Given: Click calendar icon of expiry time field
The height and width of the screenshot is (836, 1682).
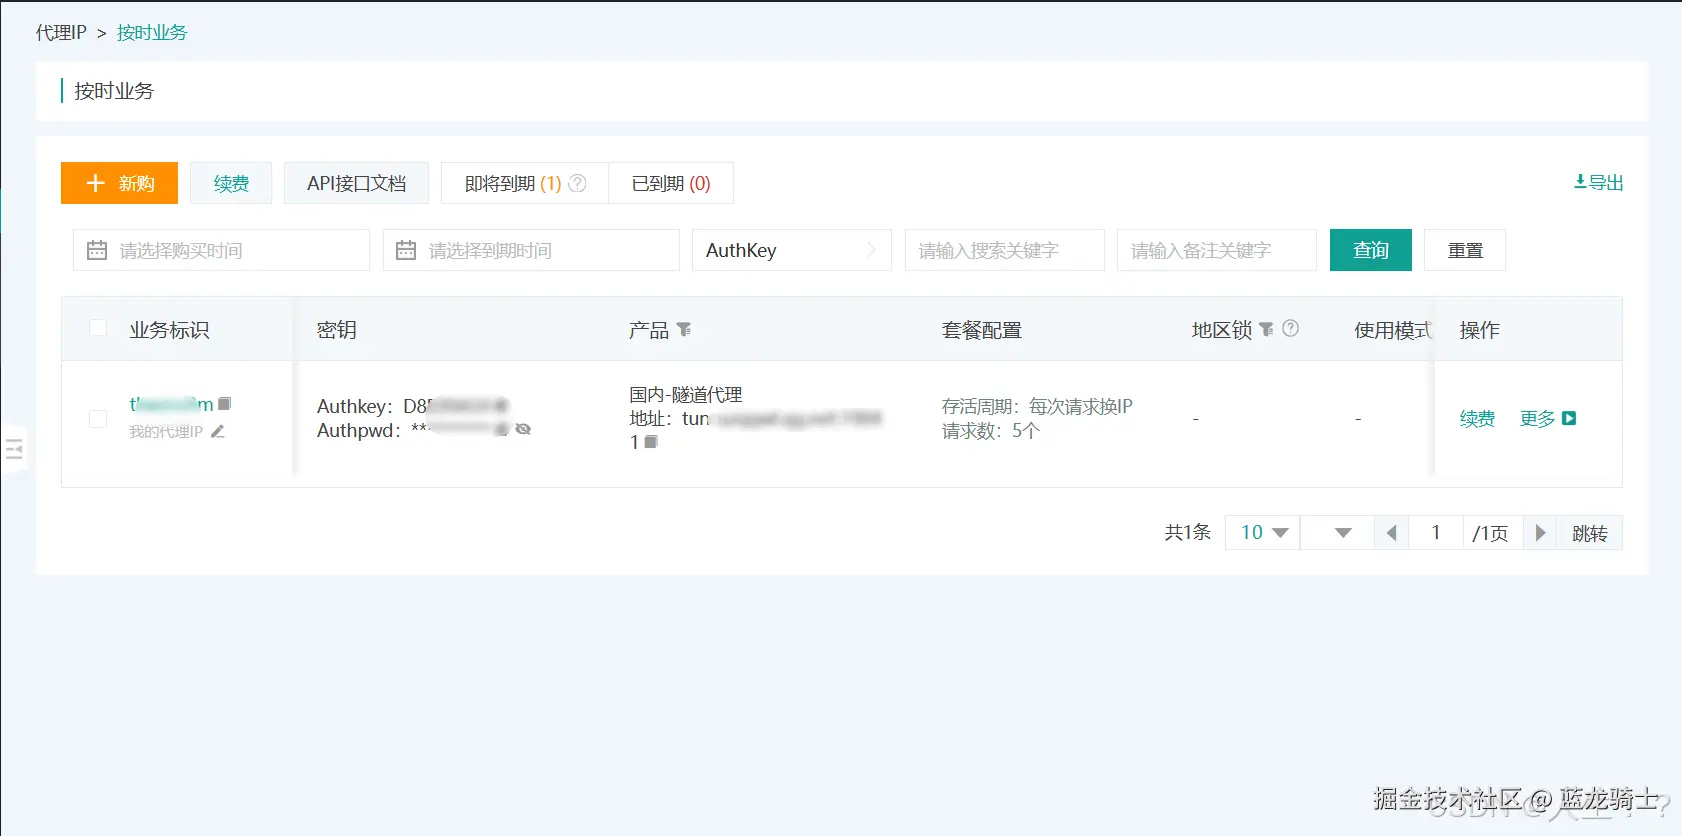Looking at the screenshot, I should point(406,250).
